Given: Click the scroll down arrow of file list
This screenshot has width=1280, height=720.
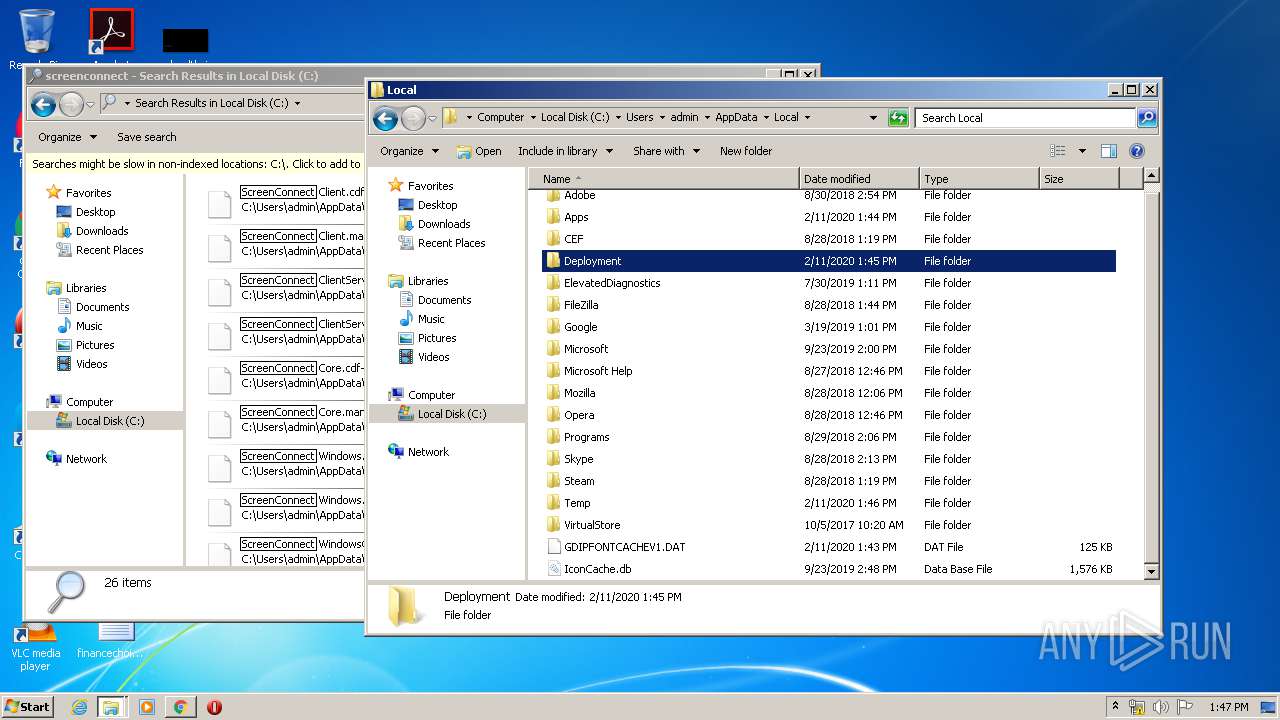Looking at the screenshot, I should tap(1151, 571).
